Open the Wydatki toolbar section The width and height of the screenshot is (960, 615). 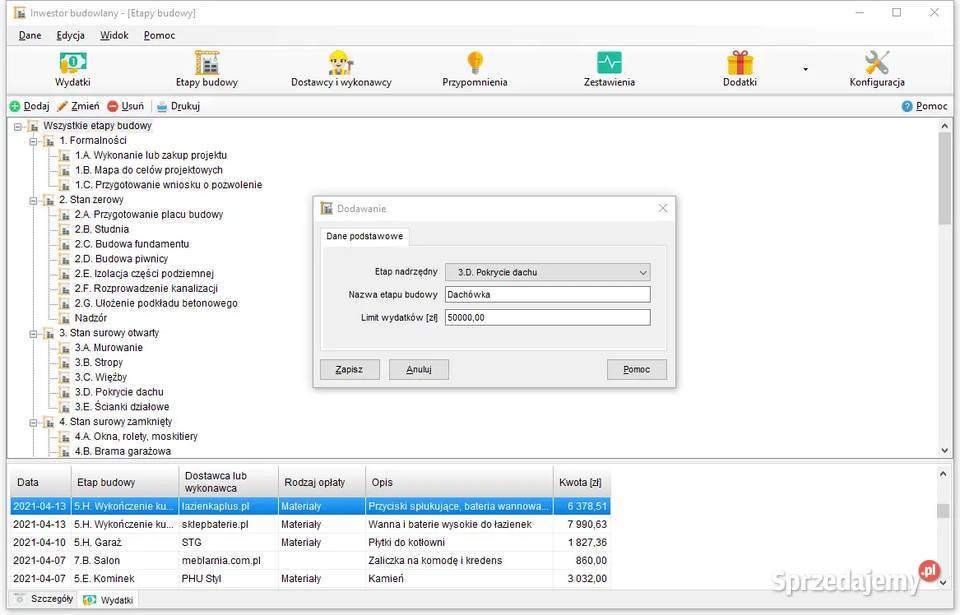pos(72,69)
